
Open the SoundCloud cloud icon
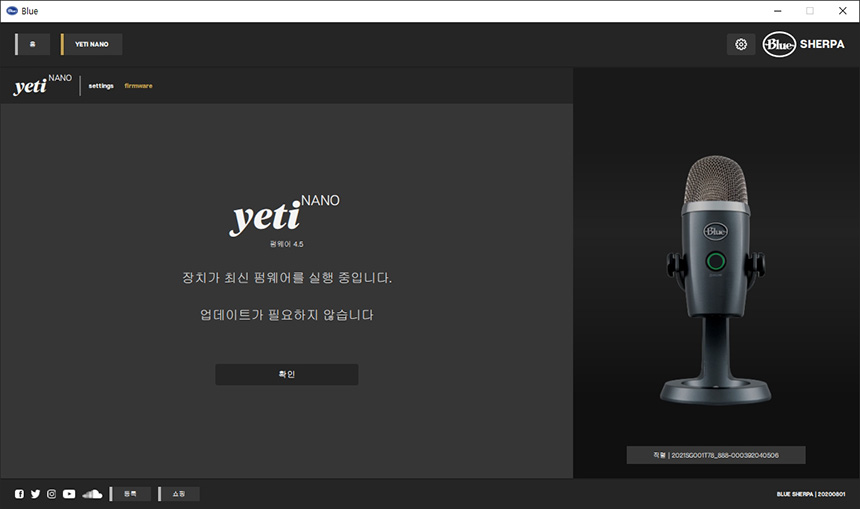[92, 494]
